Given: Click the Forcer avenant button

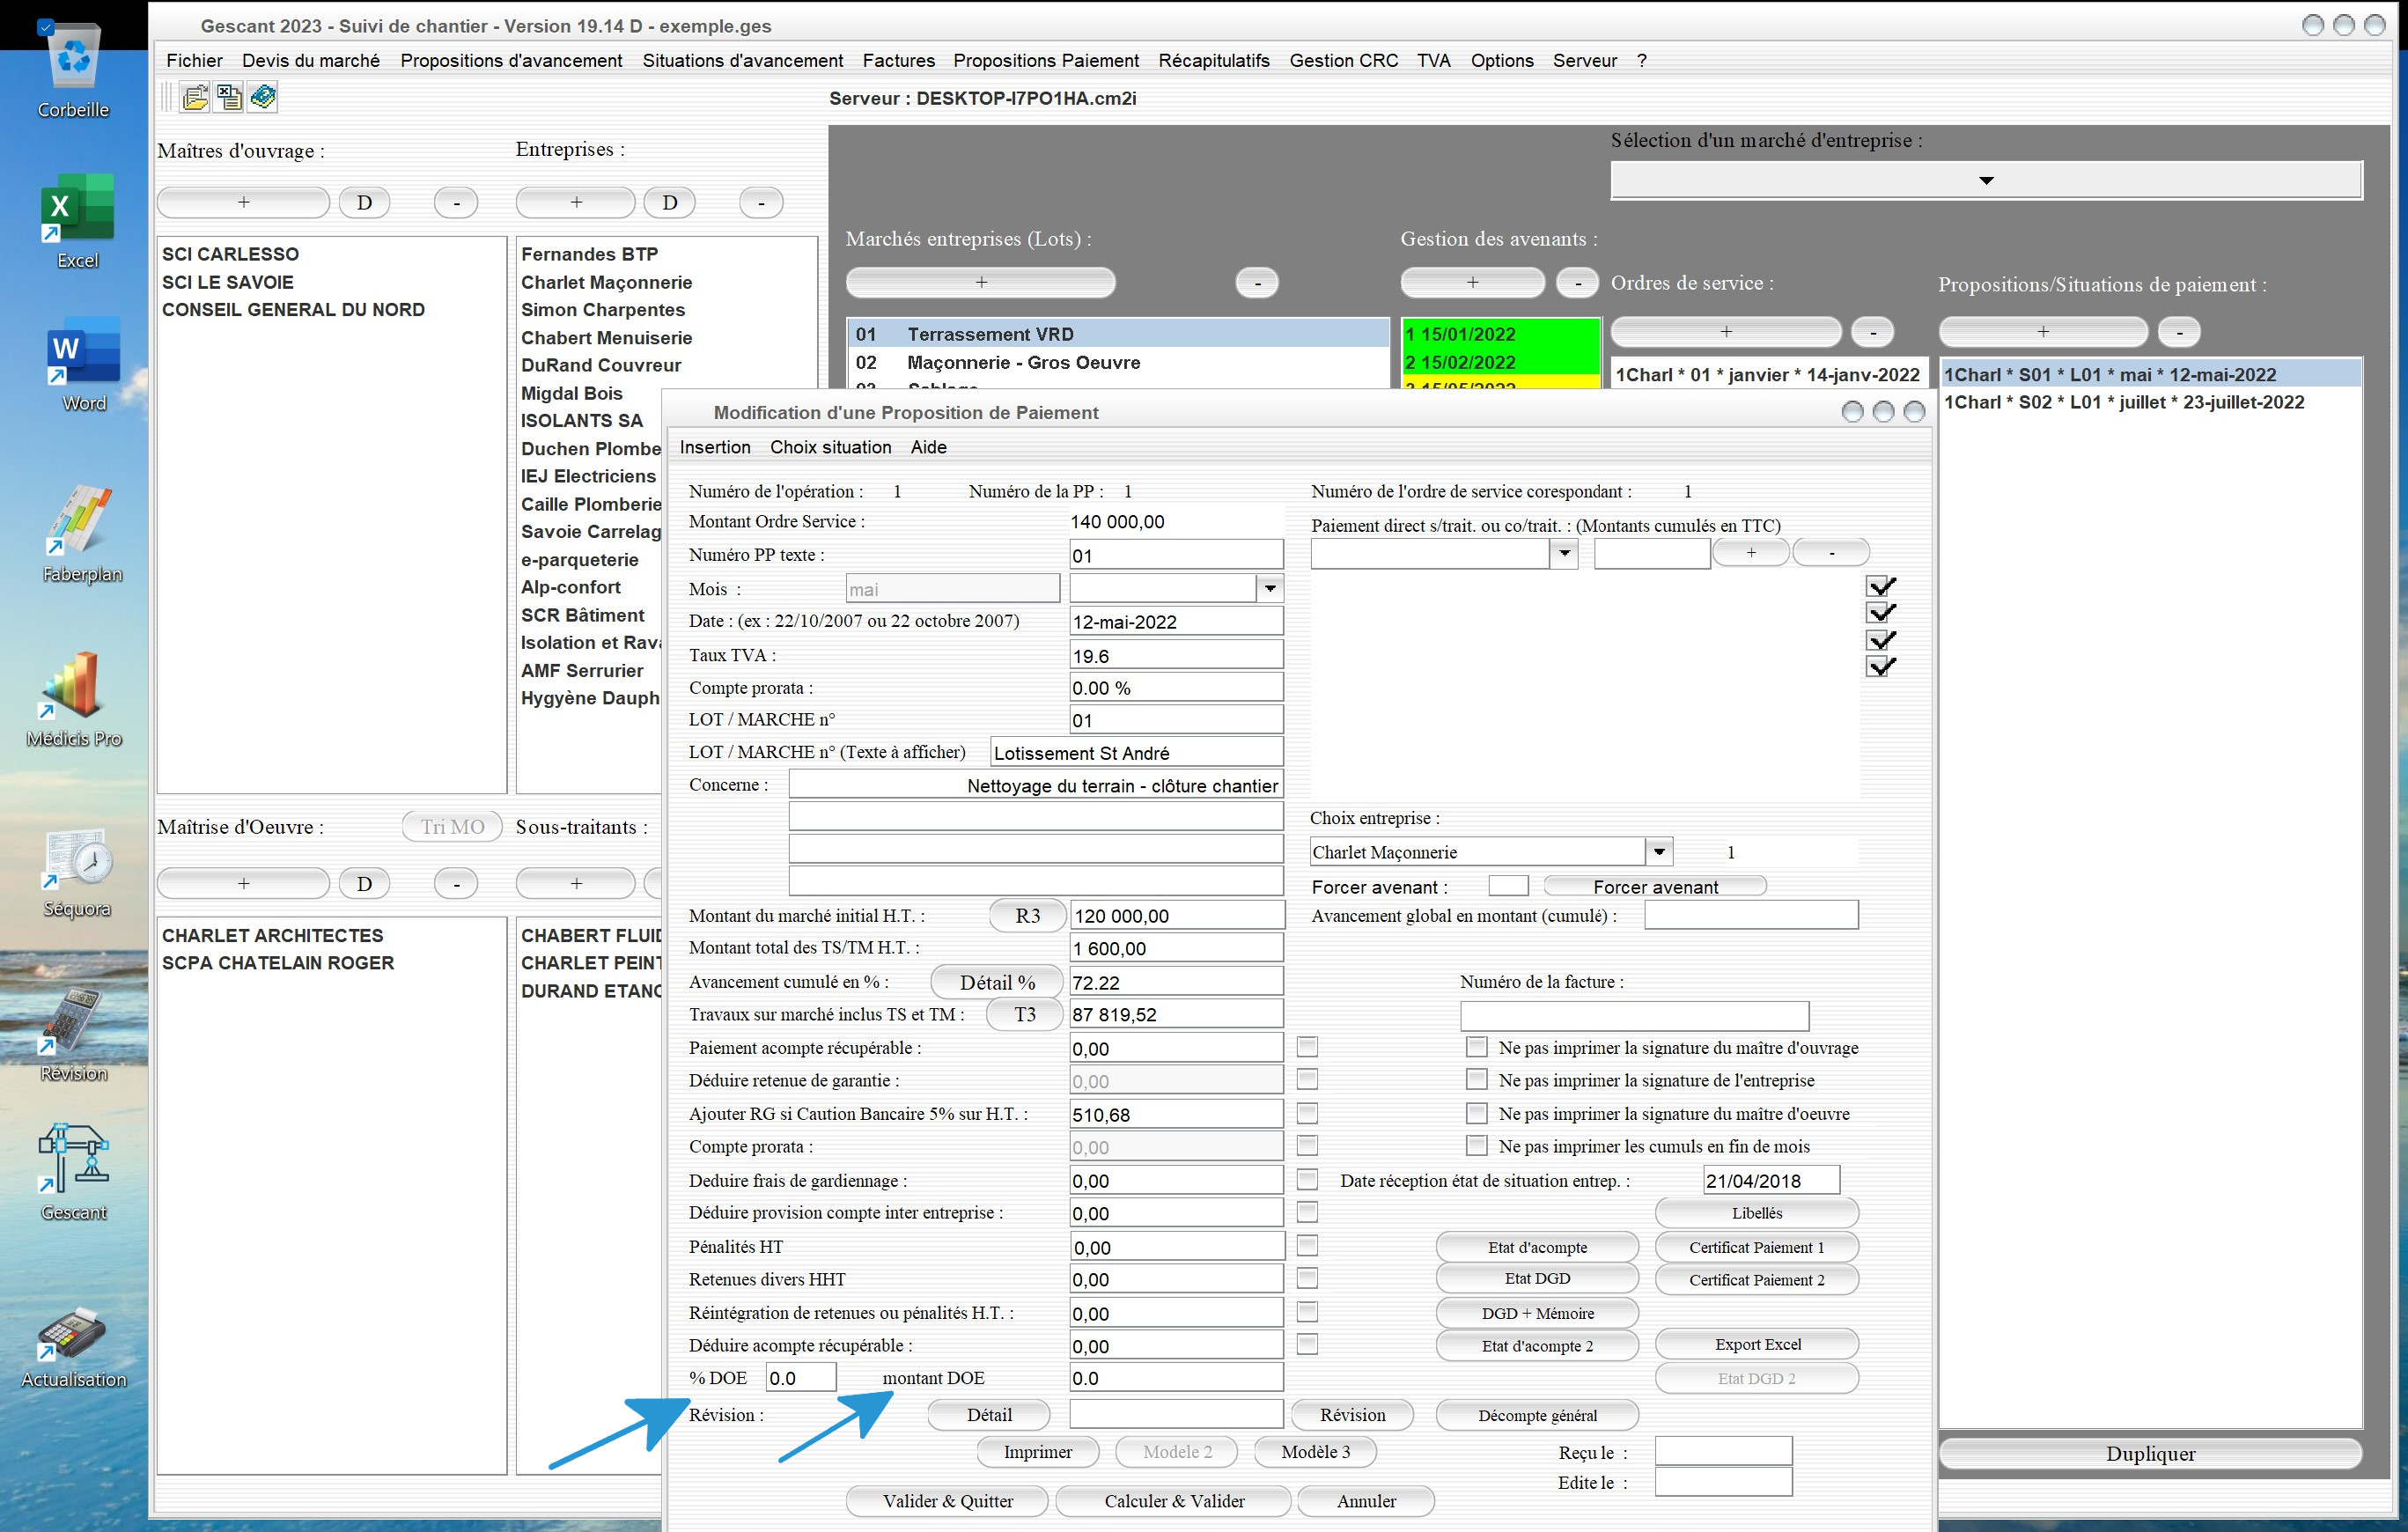Looking at the screenshot, I should pyautogui.click(x=1655, y=886).
